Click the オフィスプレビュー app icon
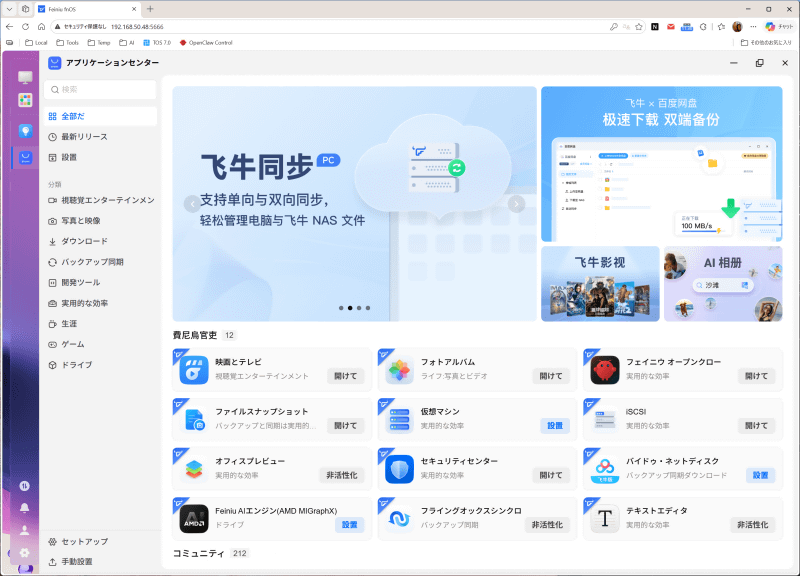Screen dimensions: 800x576 click(x=194, y=468)
